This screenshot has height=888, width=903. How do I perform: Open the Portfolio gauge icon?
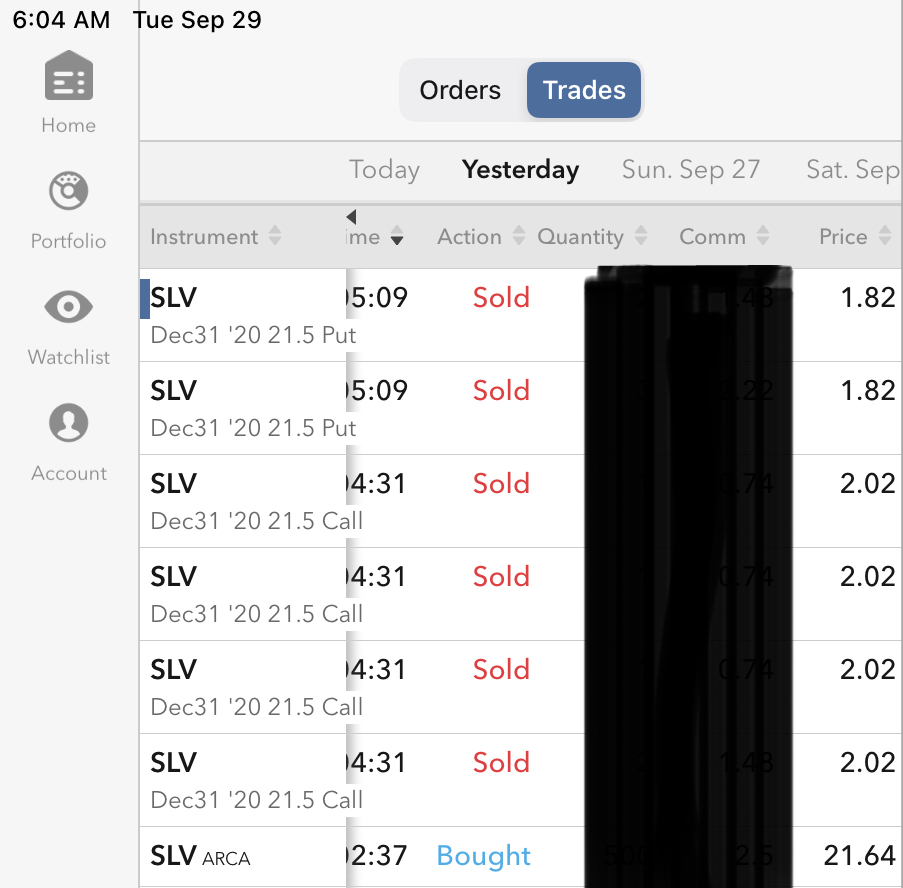(68, 192)
